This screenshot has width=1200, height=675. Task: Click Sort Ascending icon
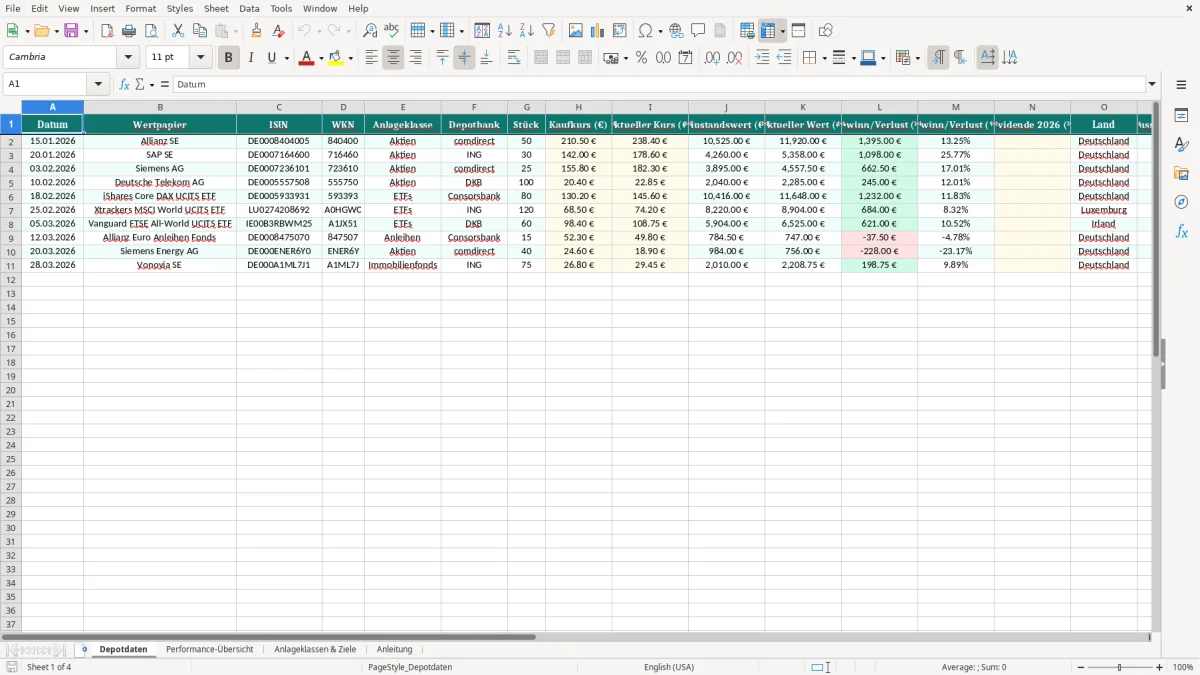(505, 31)
